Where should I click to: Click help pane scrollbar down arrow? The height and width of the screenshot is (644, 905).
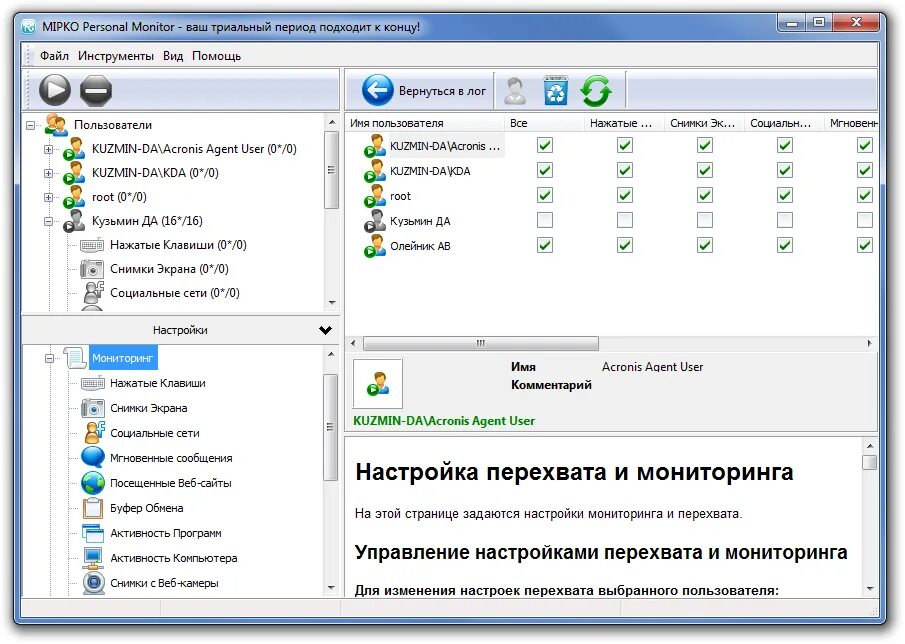click(x=870, y=589)
